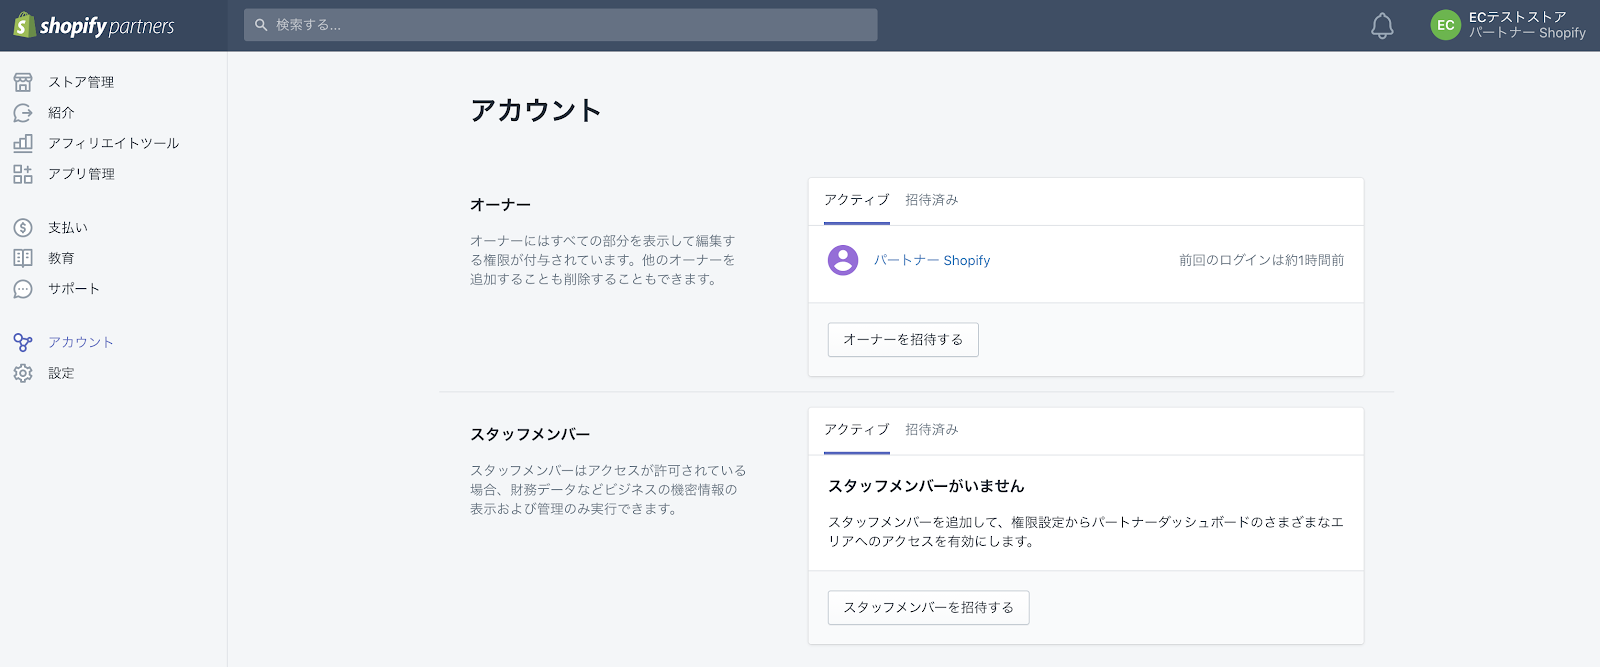Click the 設定 gear icon
The image size is (1600, 667).
(x=23, y=373)
